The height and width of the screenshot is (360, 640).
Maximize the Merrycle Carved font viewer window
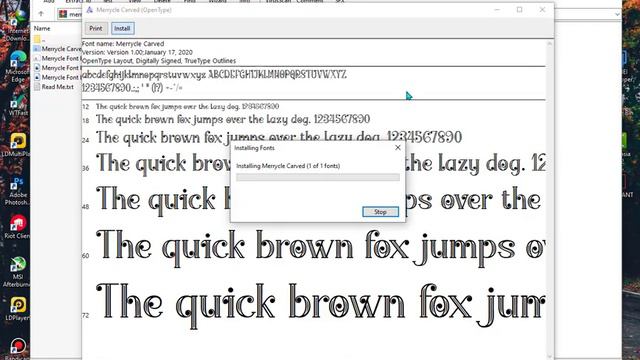coord(520,10)
